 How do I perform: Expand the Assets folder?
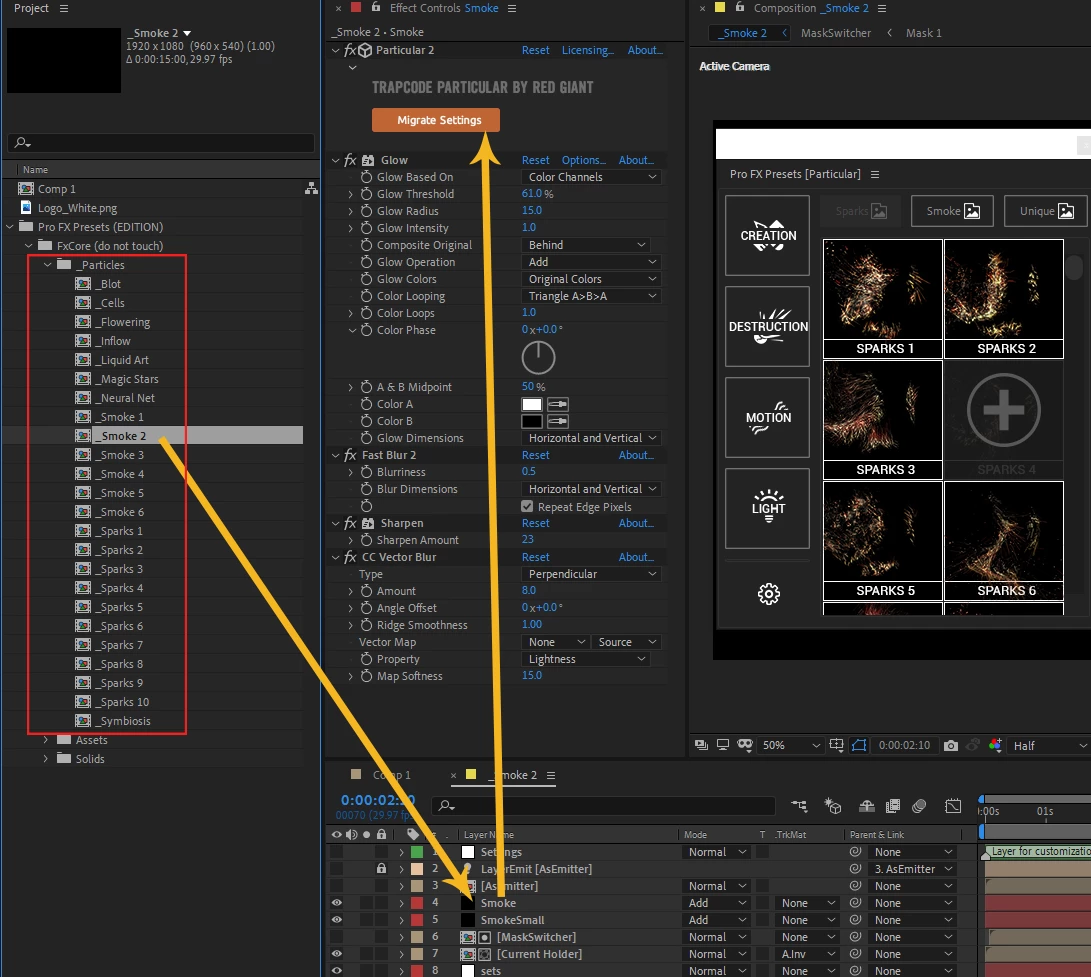(46, 740)
